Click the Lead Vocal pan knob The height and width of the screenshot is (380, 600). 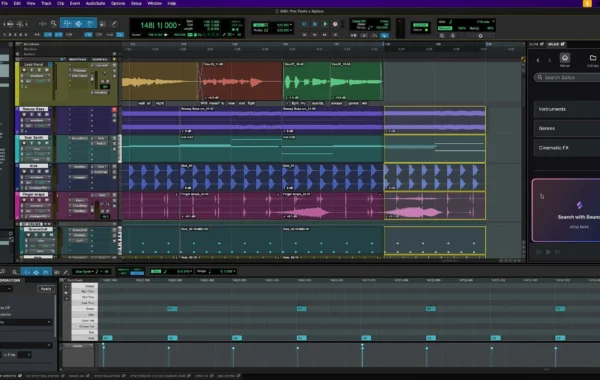pyautogui.click(x=105, y=73)
